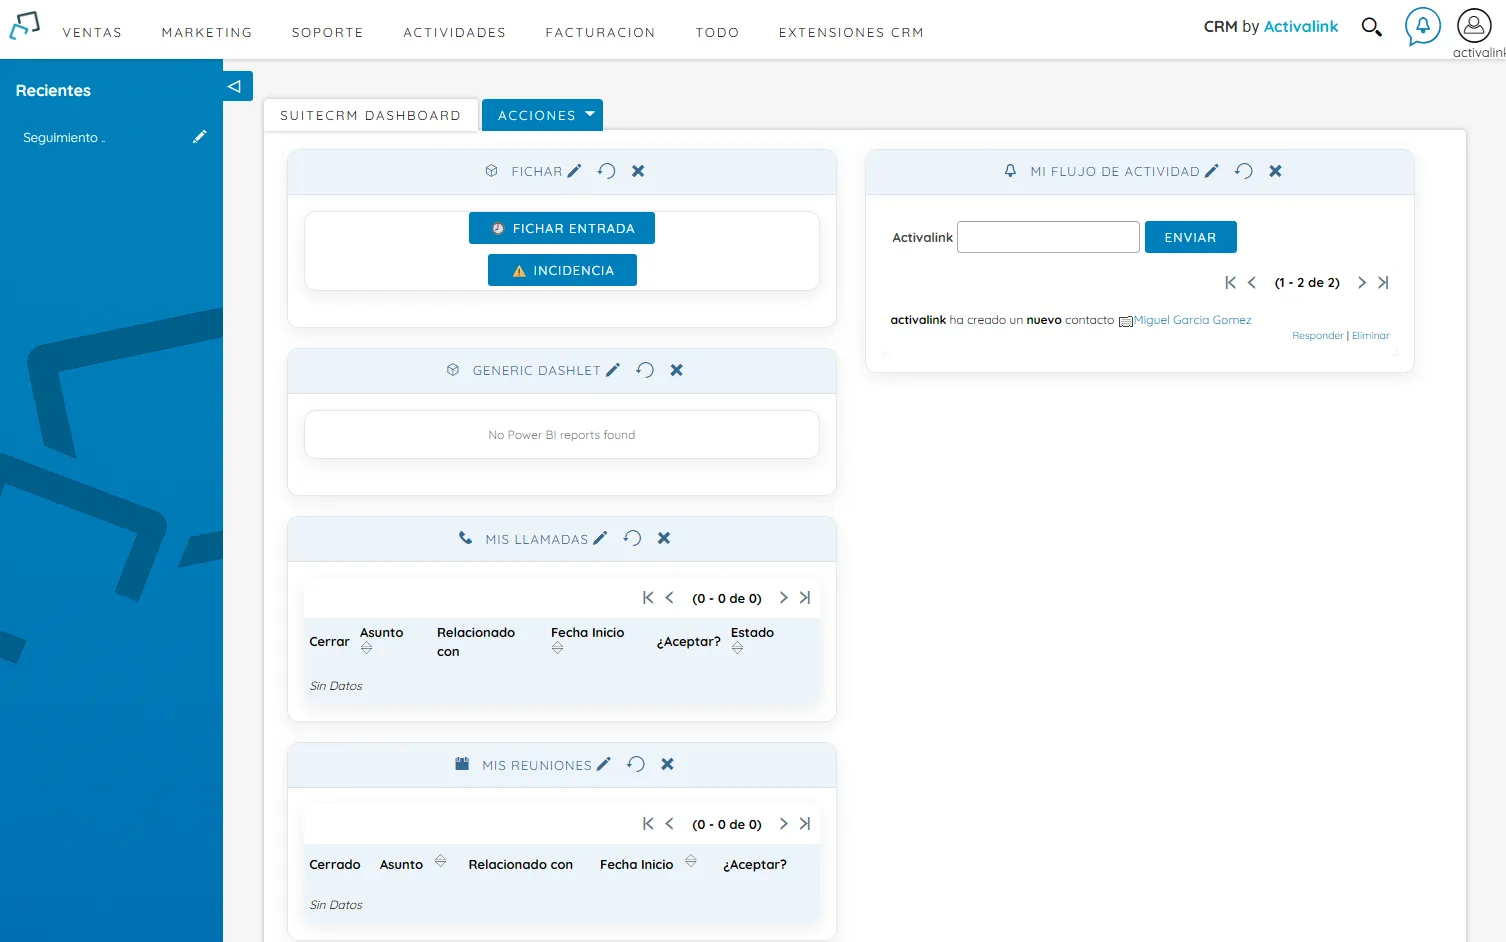Click the Mis Reuniones calendar icon

[x=462, y=764]
